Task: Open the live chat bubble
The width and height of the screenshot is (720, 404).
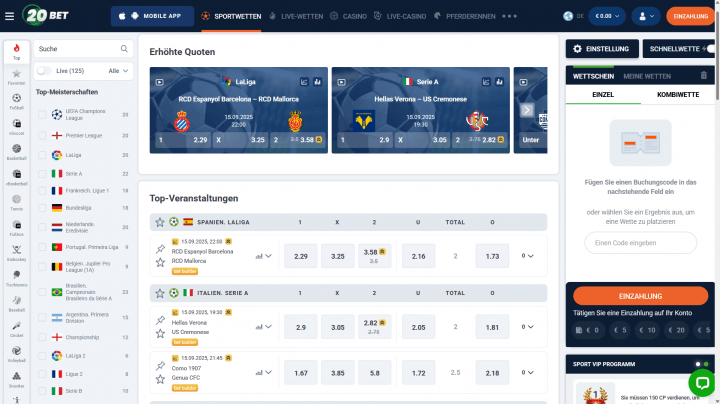Action: pos(702,382)
